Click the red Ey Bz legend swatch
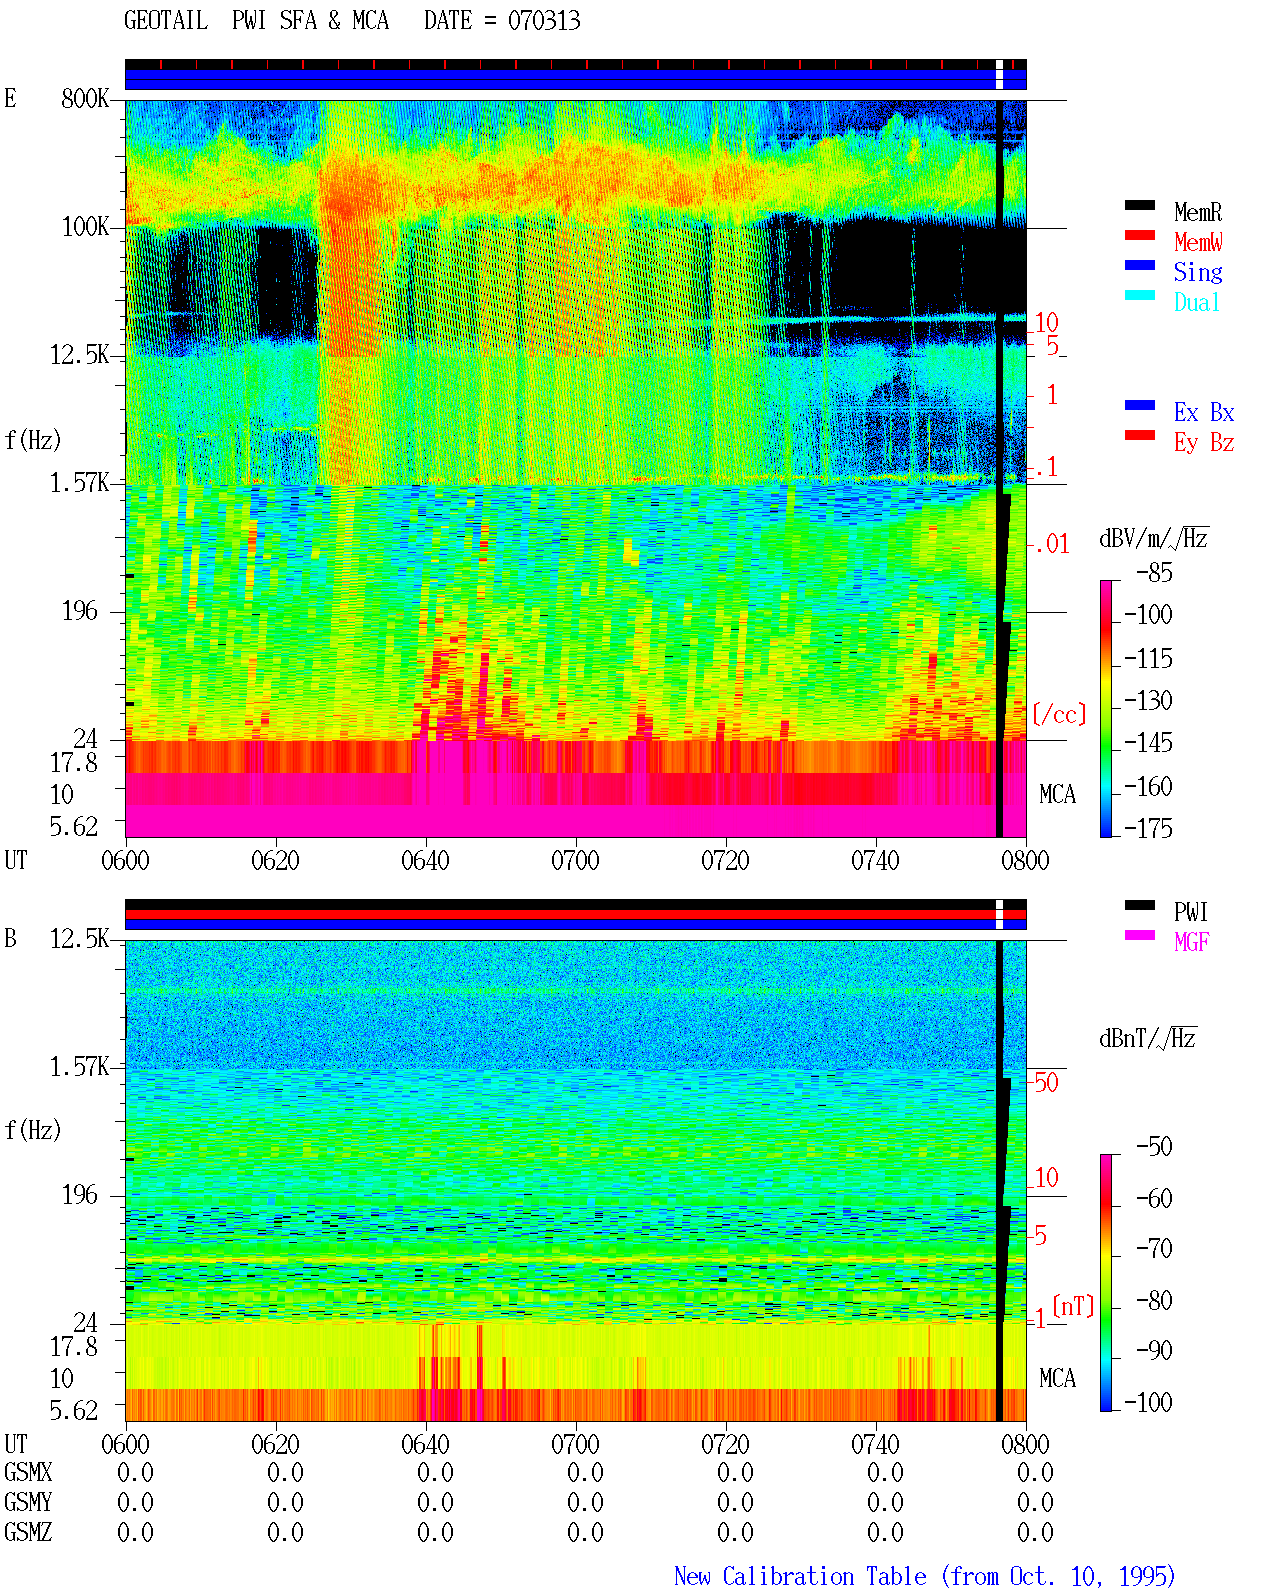The width and height of the screenshot is (1280, 1593). [1140, 436]
